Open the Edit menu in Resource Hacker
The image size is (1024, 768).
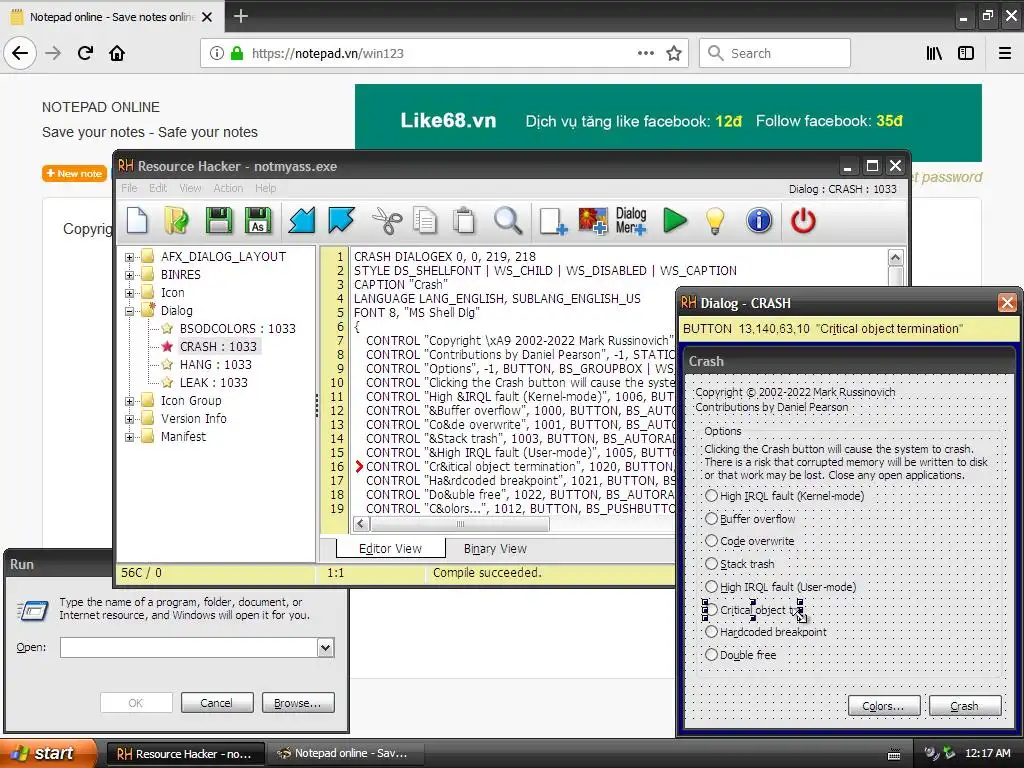click(x=158, y=188)
